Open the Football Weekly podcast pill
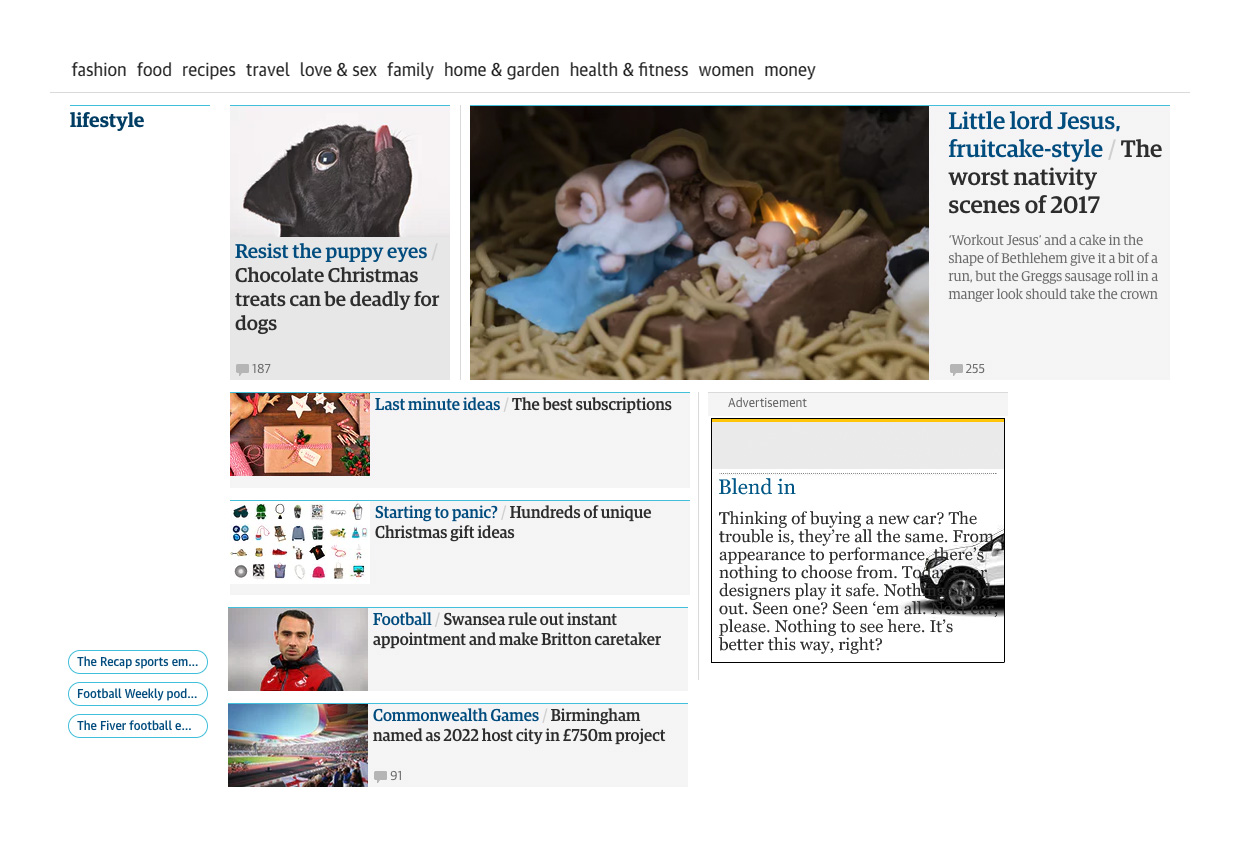 138,694
